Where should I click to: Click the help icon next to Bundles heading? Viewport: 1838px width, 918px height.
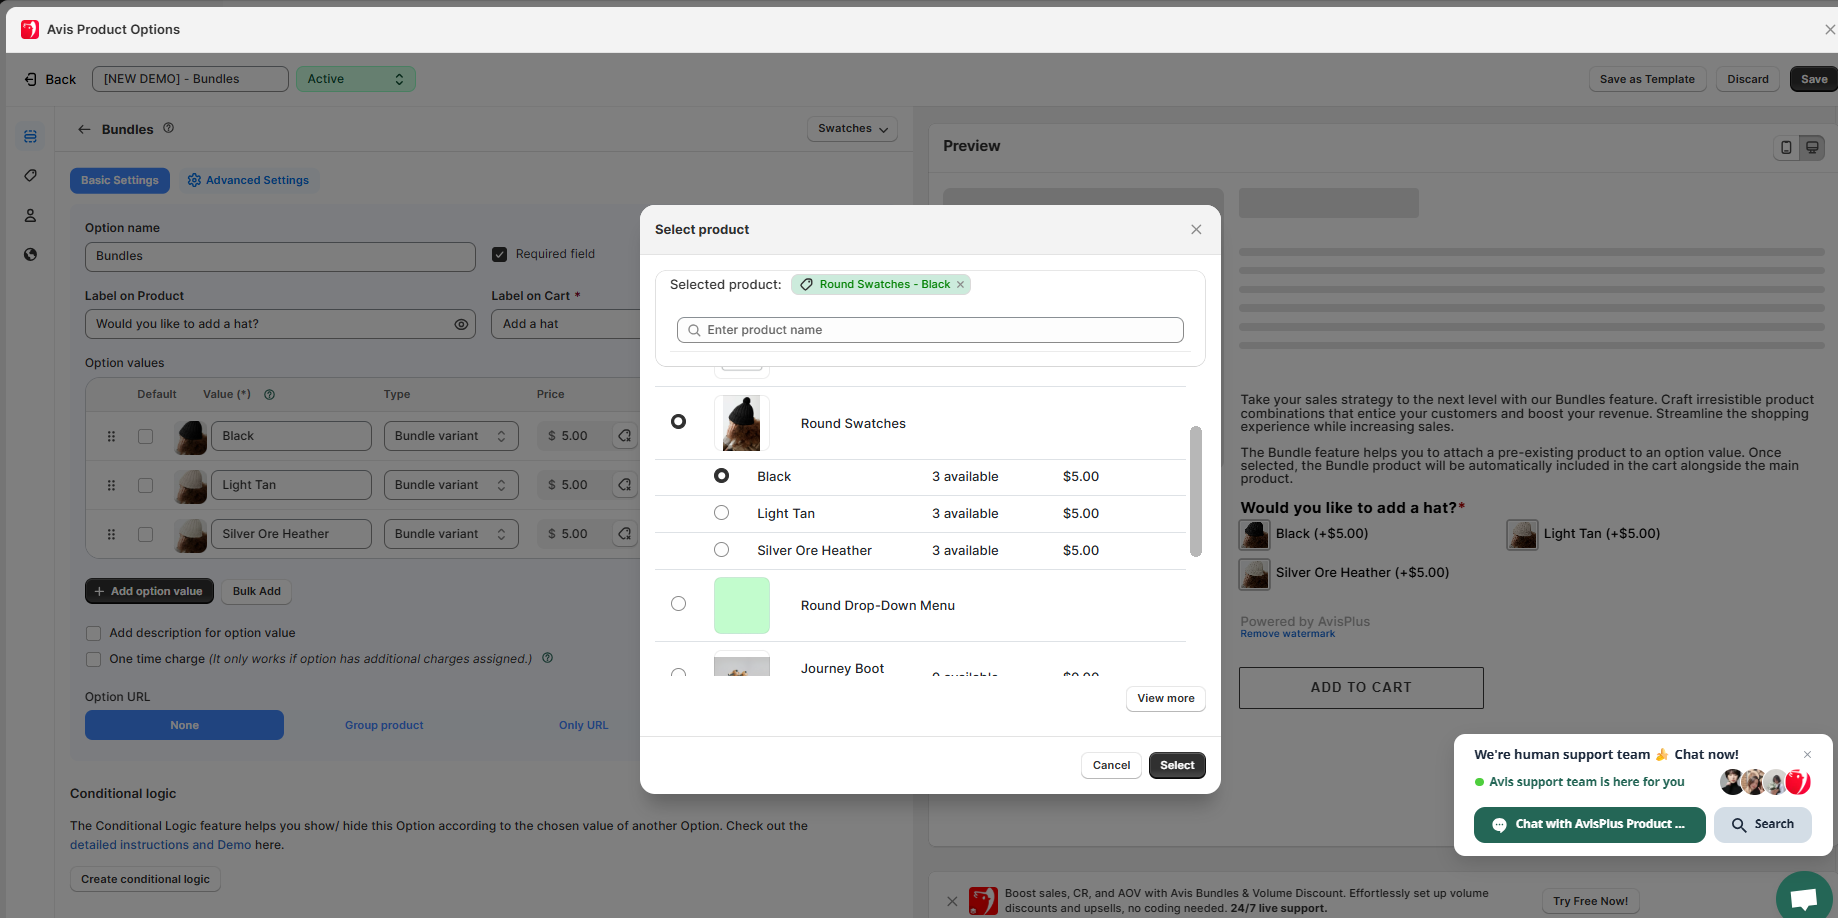pyautogui.click(x=169, y=128)
